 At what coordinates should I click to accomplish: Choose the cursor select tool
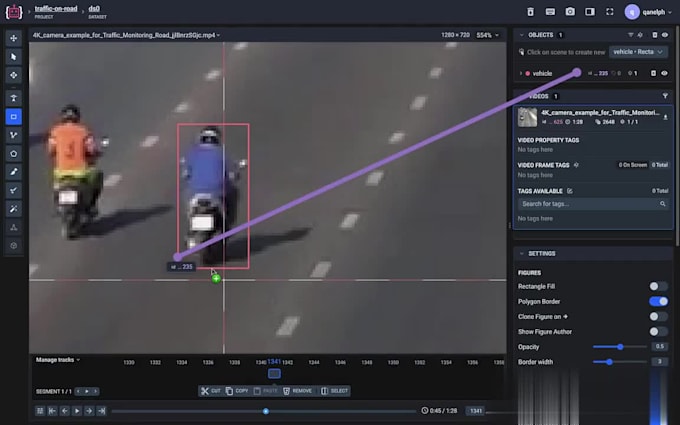tap(14, 56)
